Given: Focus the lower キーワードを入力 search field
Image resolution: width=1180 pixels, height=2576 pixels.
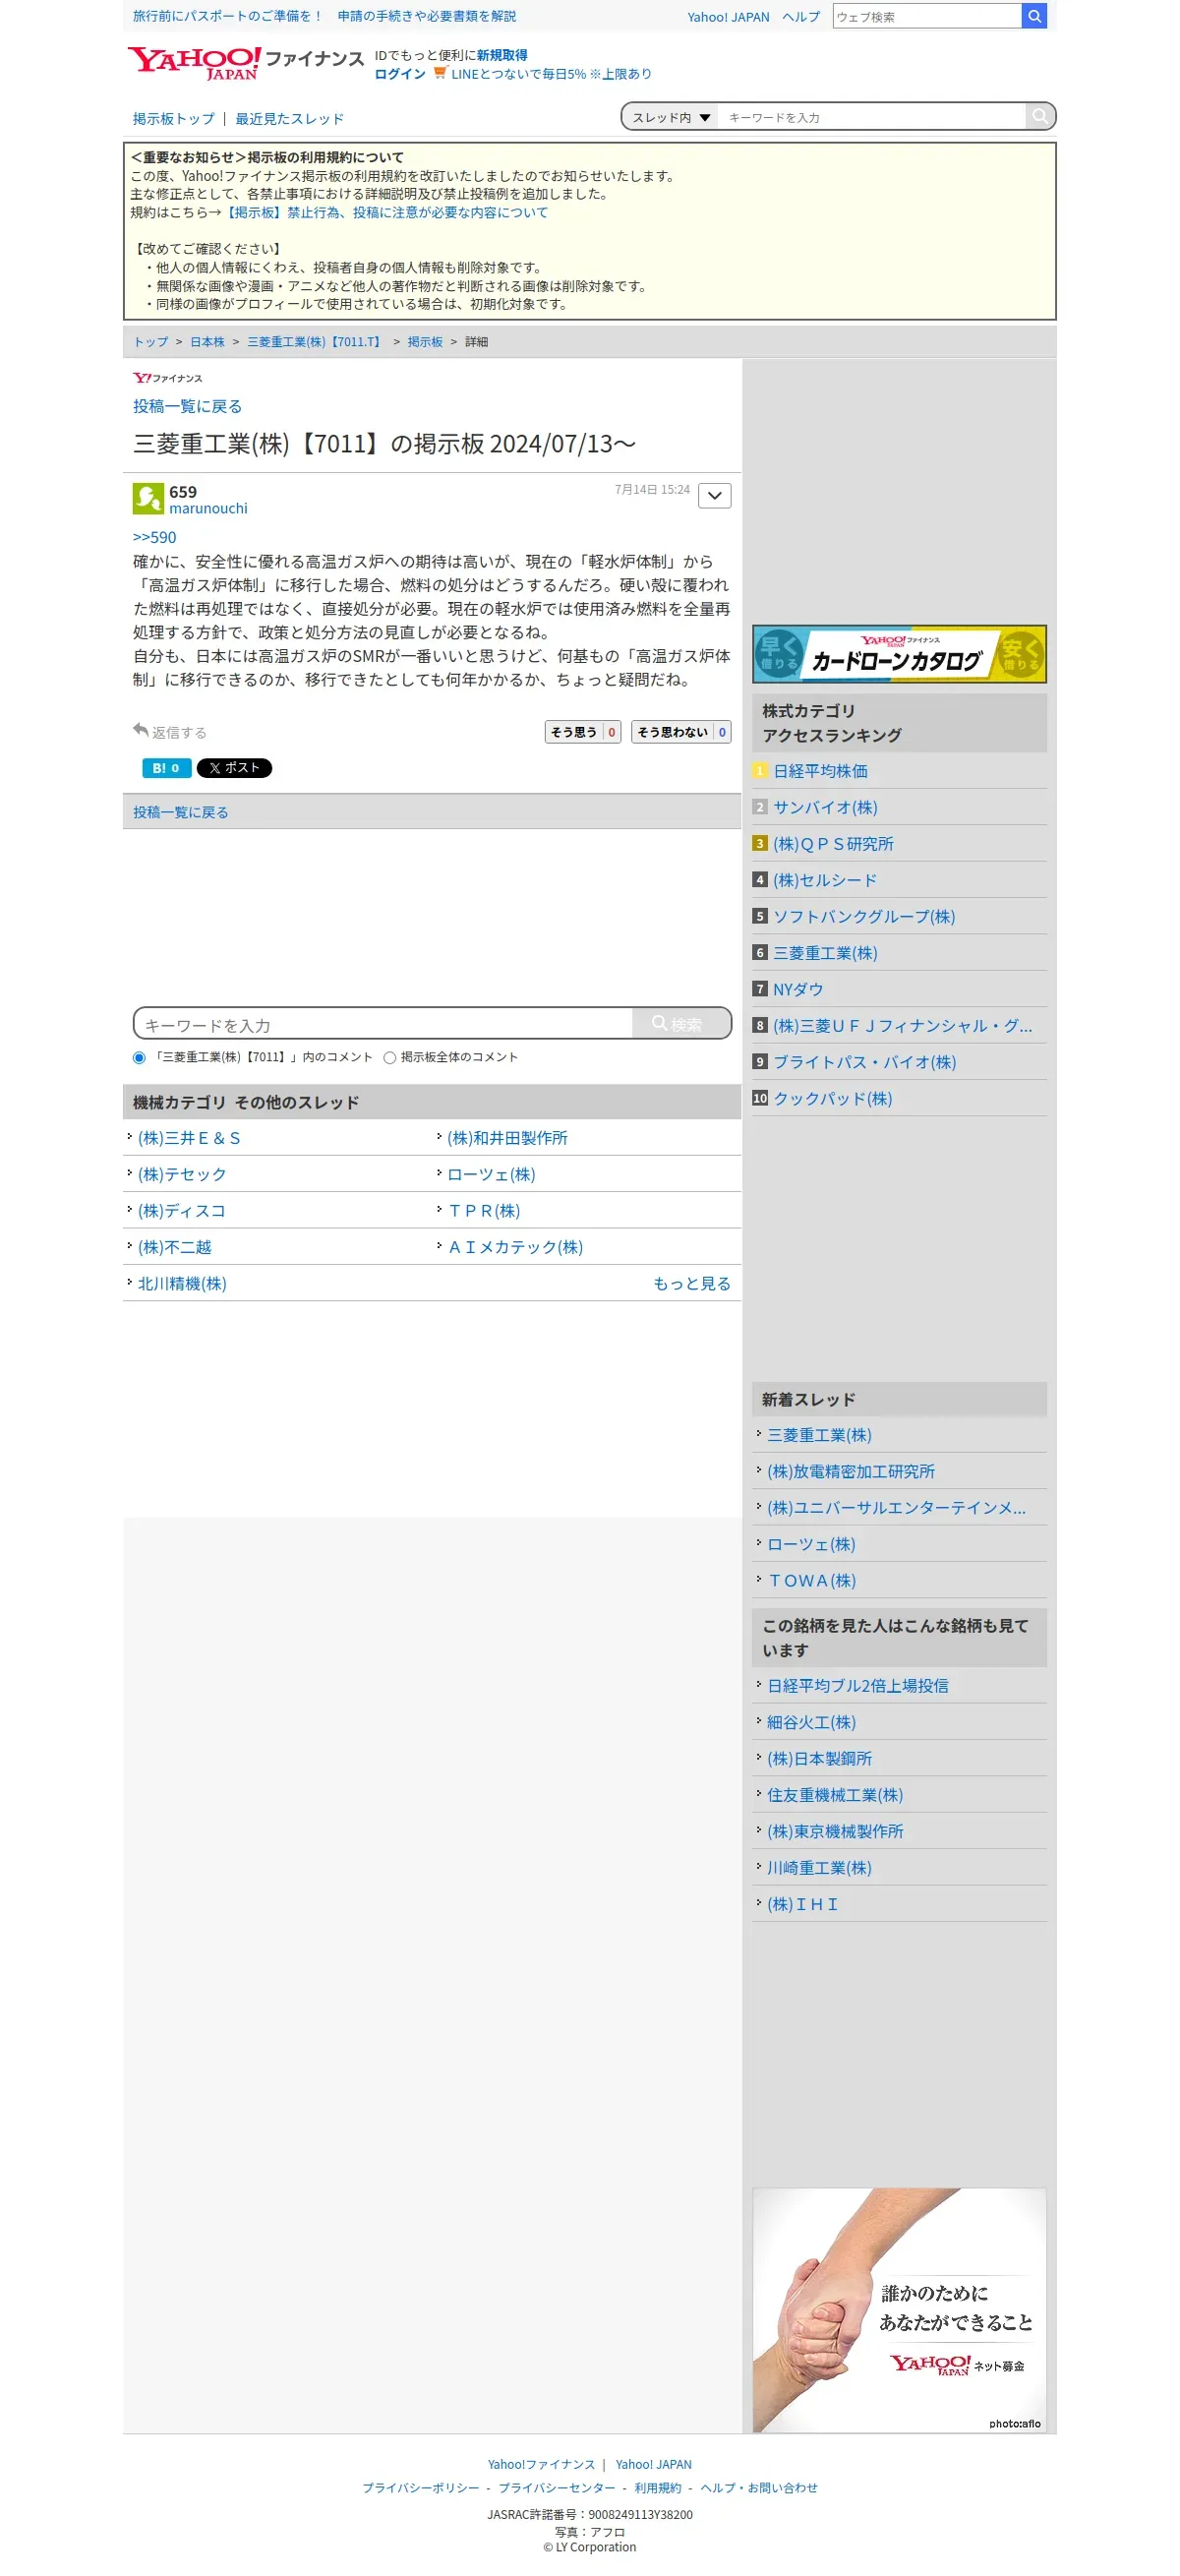Looking at the screenshot, I should [x=383, y=1024].
